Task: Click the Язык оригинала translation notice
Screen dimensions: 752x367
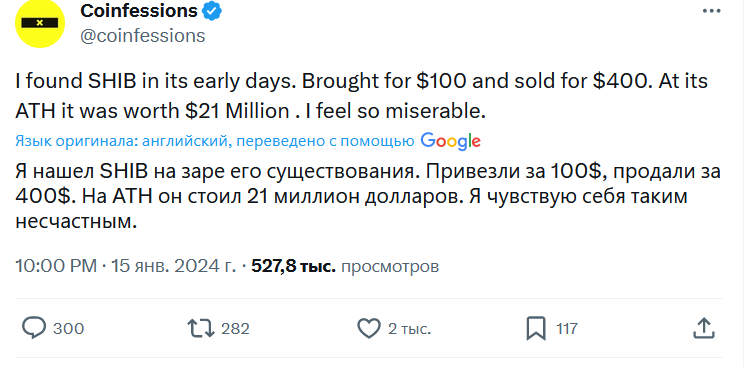Action: click(215, 141)
